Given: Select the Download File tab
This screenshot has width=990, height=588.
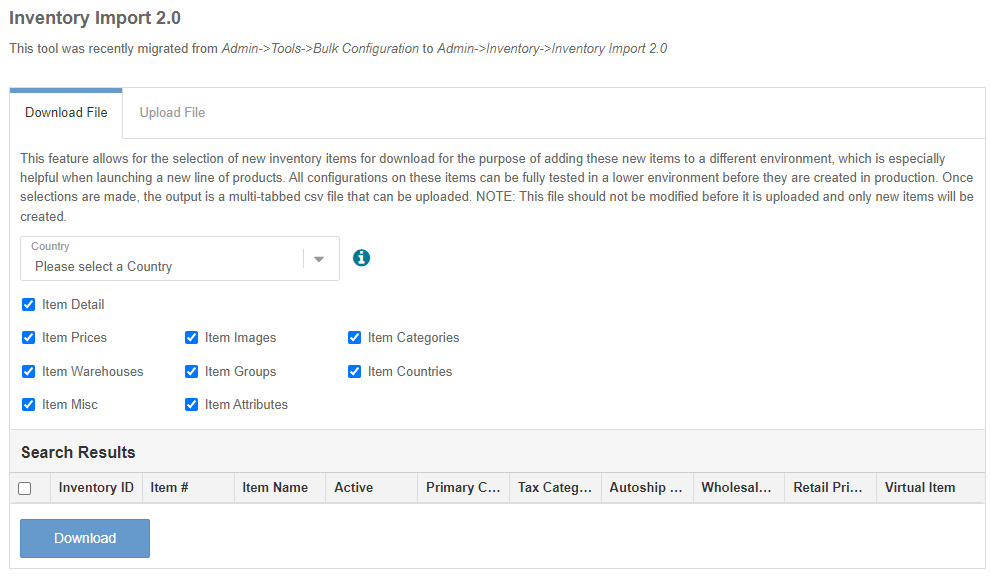Looking at the screenshot, I should pyautogui.click(x=66, y=113).
